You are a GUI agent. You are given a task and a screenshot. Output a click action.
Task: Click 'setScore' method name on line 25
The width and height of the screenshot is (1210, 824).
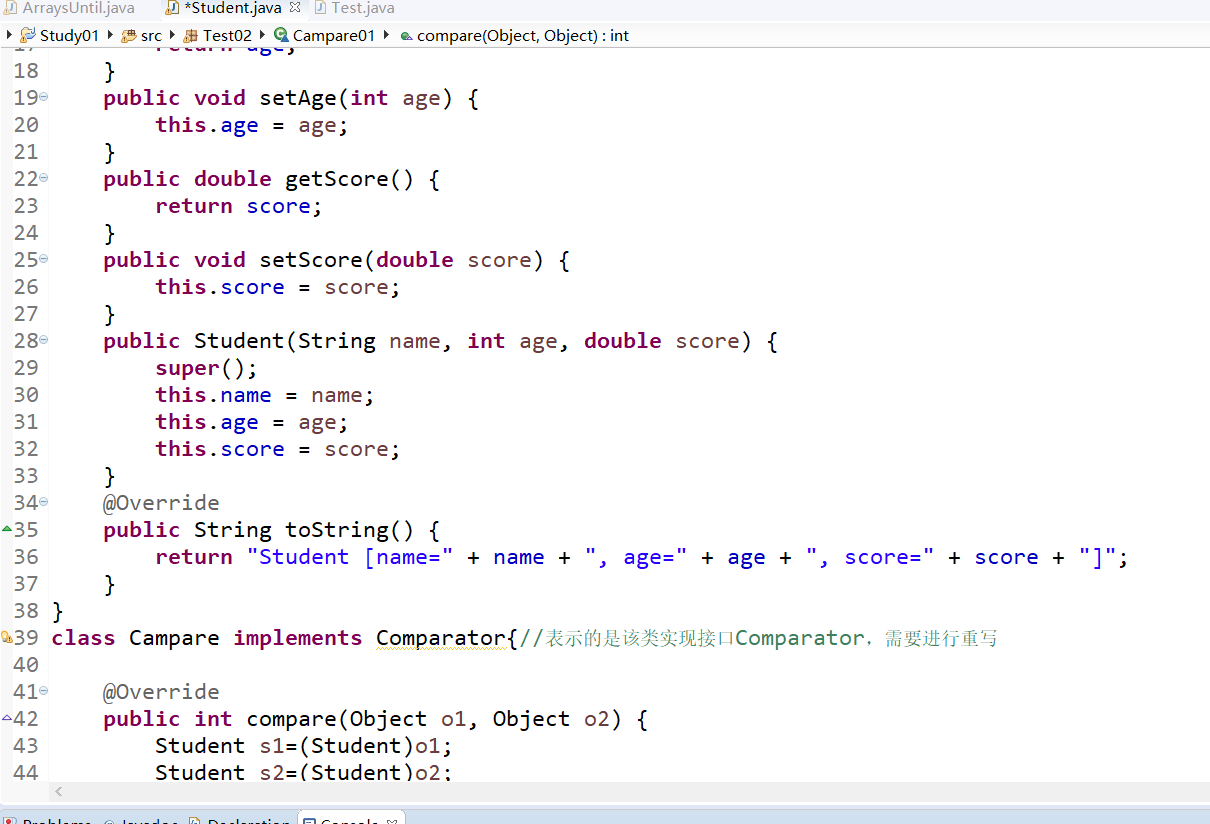311,260
